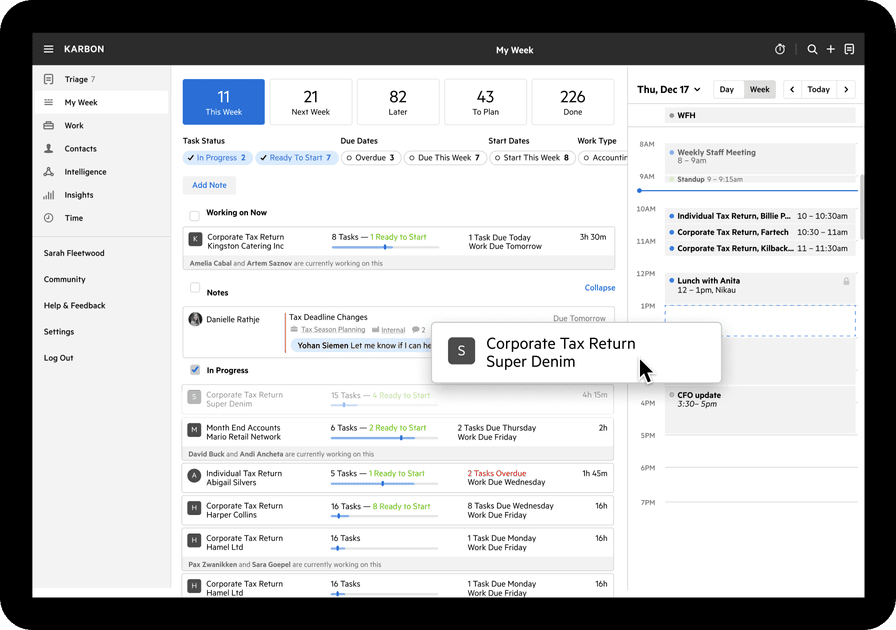This screenshot has height=630, width=896.
Task: Open the Triage inbox icon
Action: click(x=48, y=79)
